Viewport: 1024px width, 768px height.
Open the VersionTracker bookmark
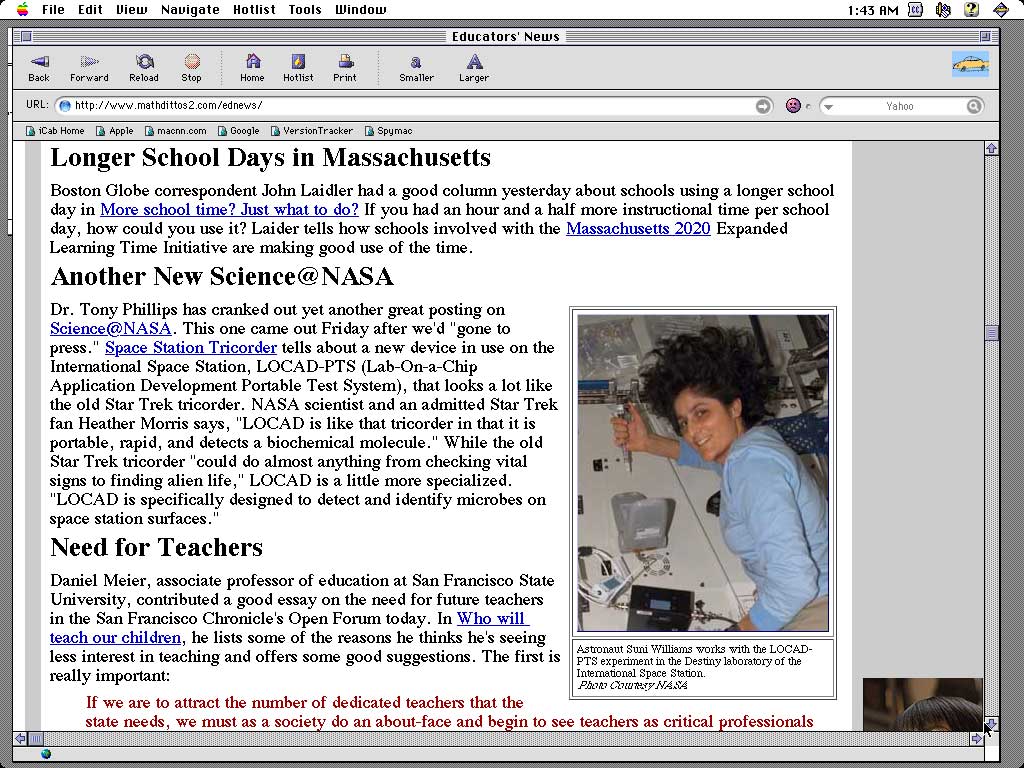point(312,131)
